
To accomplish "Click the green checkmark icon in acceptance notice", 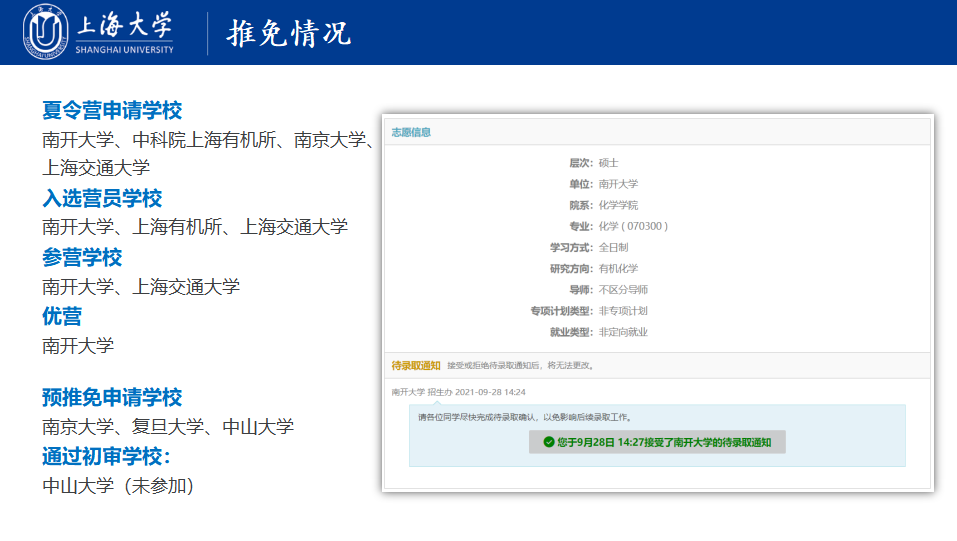I will point(548,442).
